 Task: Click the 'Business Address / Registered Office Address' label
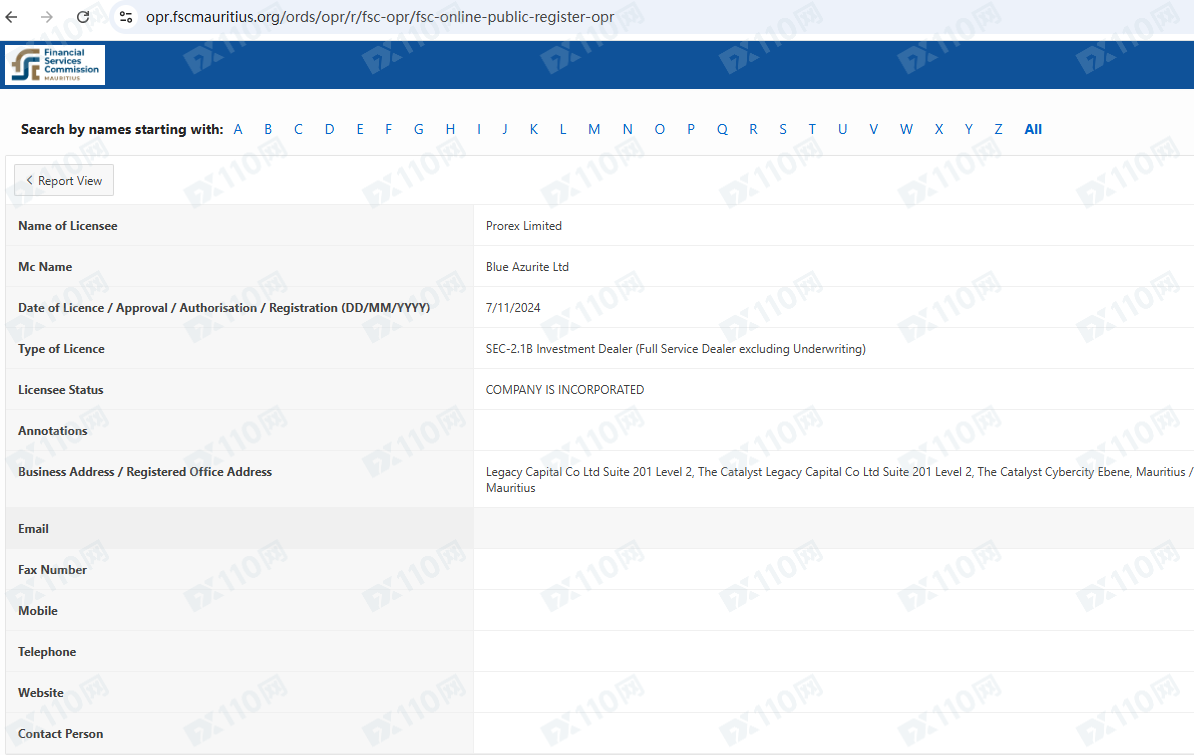point(145,472)
